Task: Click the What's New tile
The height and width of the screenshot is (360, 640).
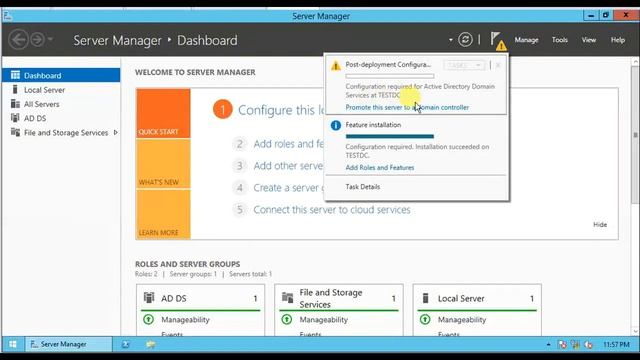Action: (163, 164)
